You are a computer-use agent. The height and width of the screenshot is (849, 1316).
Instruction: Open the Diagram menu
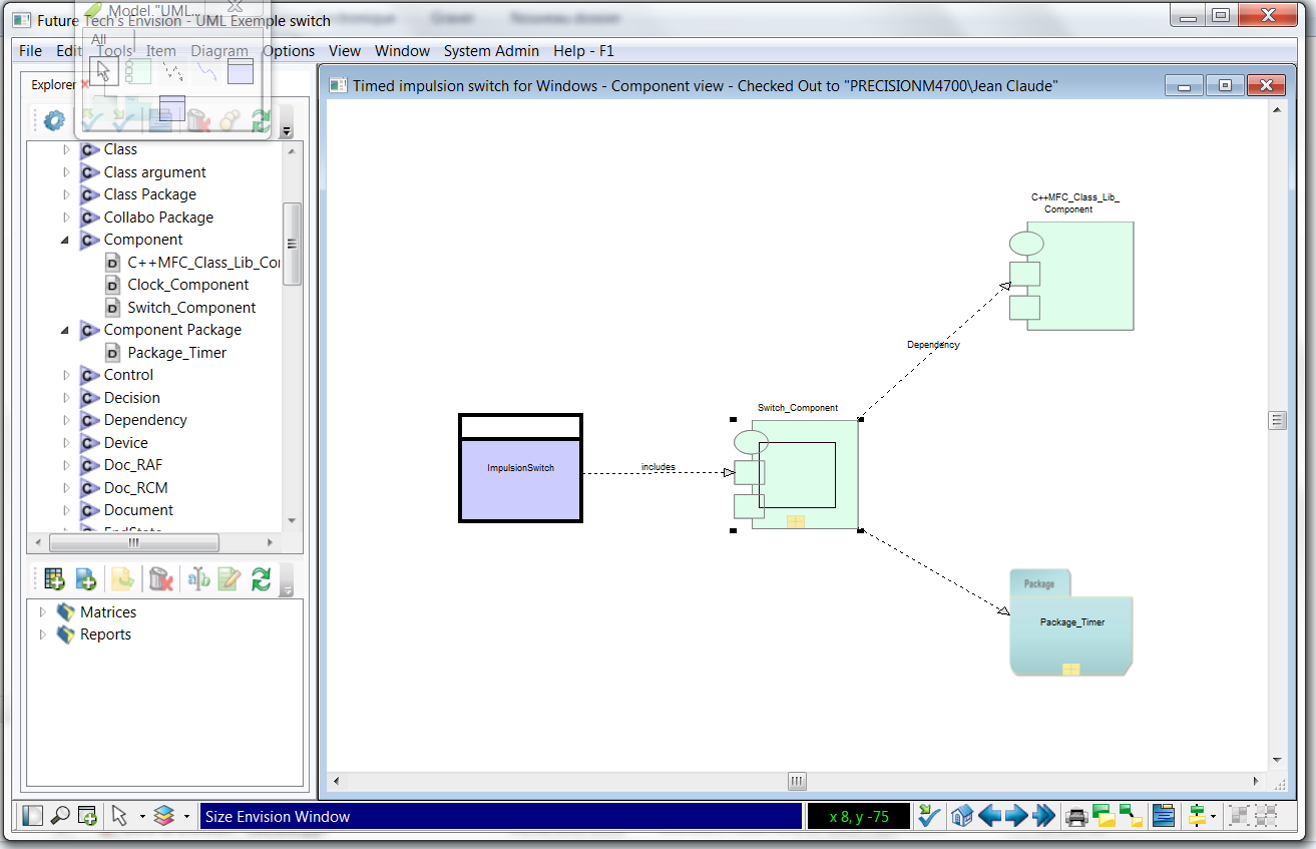pos(220,51)
